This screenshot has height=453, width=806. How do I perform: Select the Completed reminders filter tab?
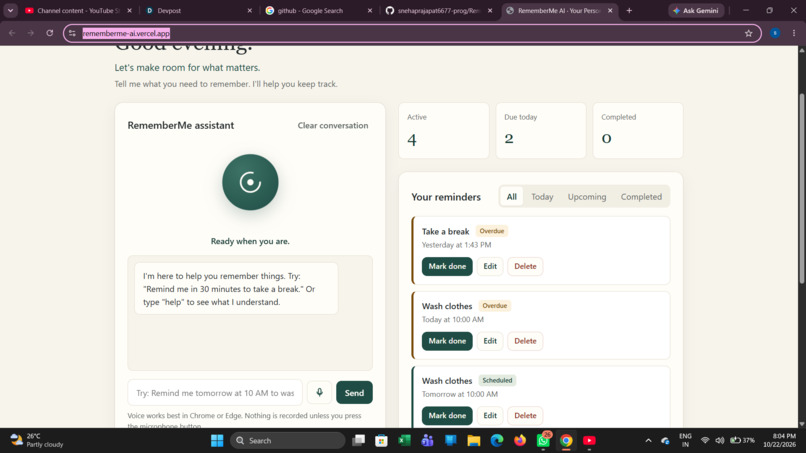click(641, 196)
